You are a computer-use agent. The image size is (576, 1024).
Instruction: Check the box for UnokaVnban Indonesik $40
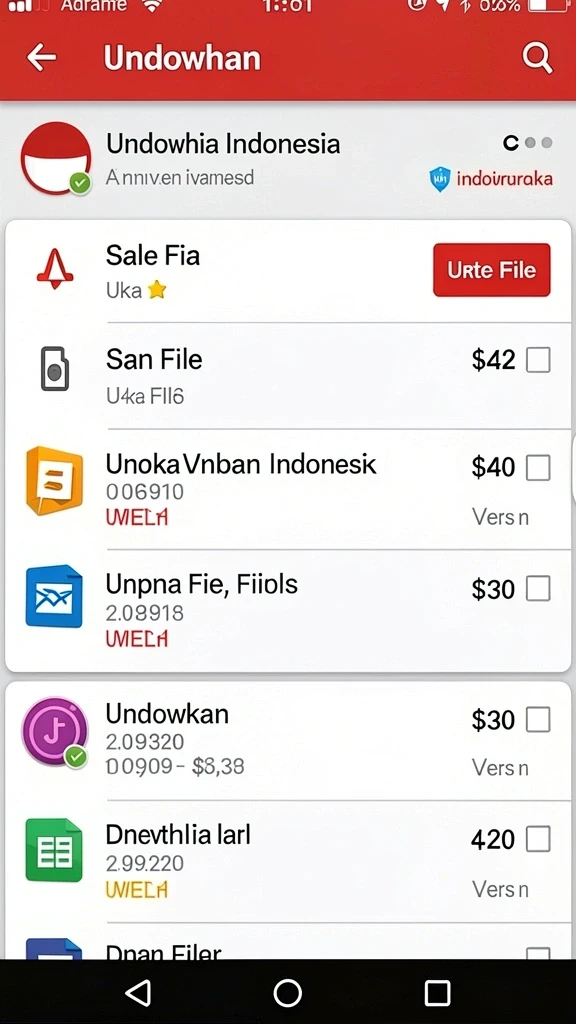(538, 468)
